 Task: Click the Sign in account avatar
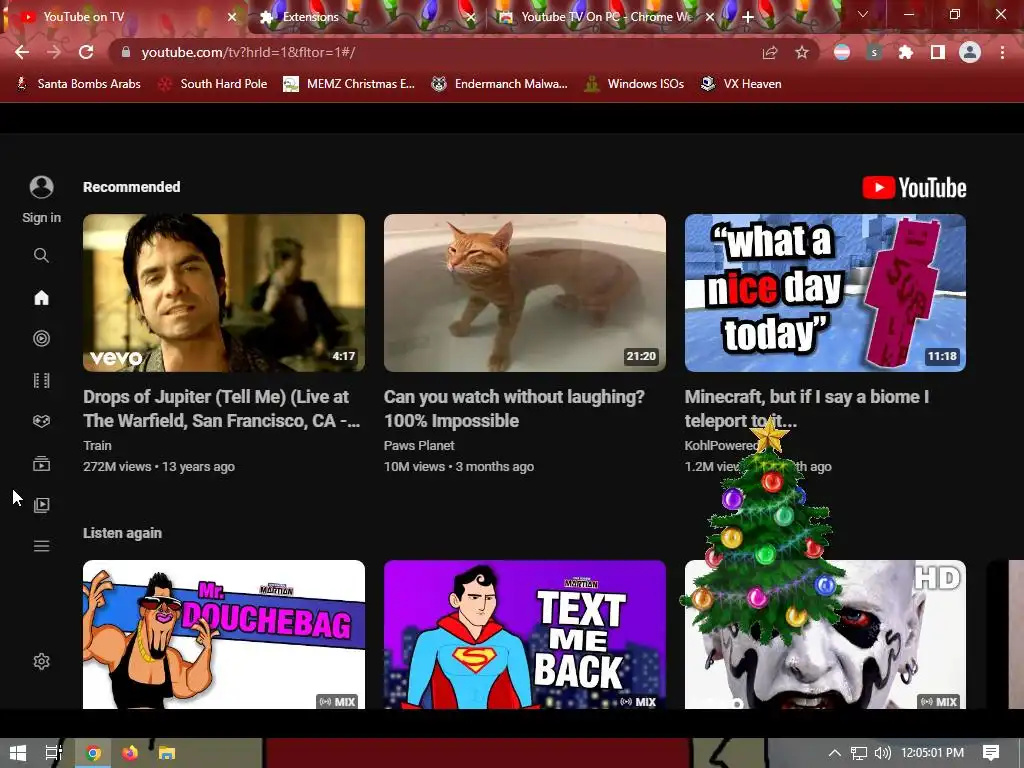[41, 187]
